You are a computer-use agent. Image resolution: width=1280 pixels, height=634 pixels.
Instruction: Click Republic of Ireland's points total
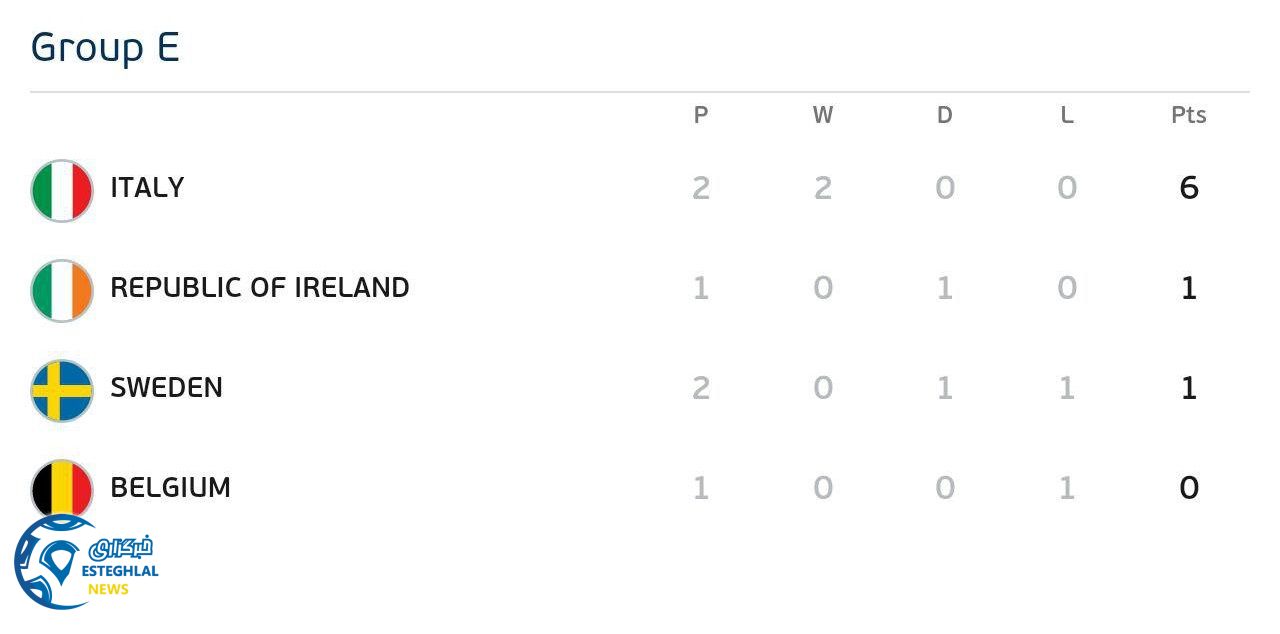click(1188, 288)
